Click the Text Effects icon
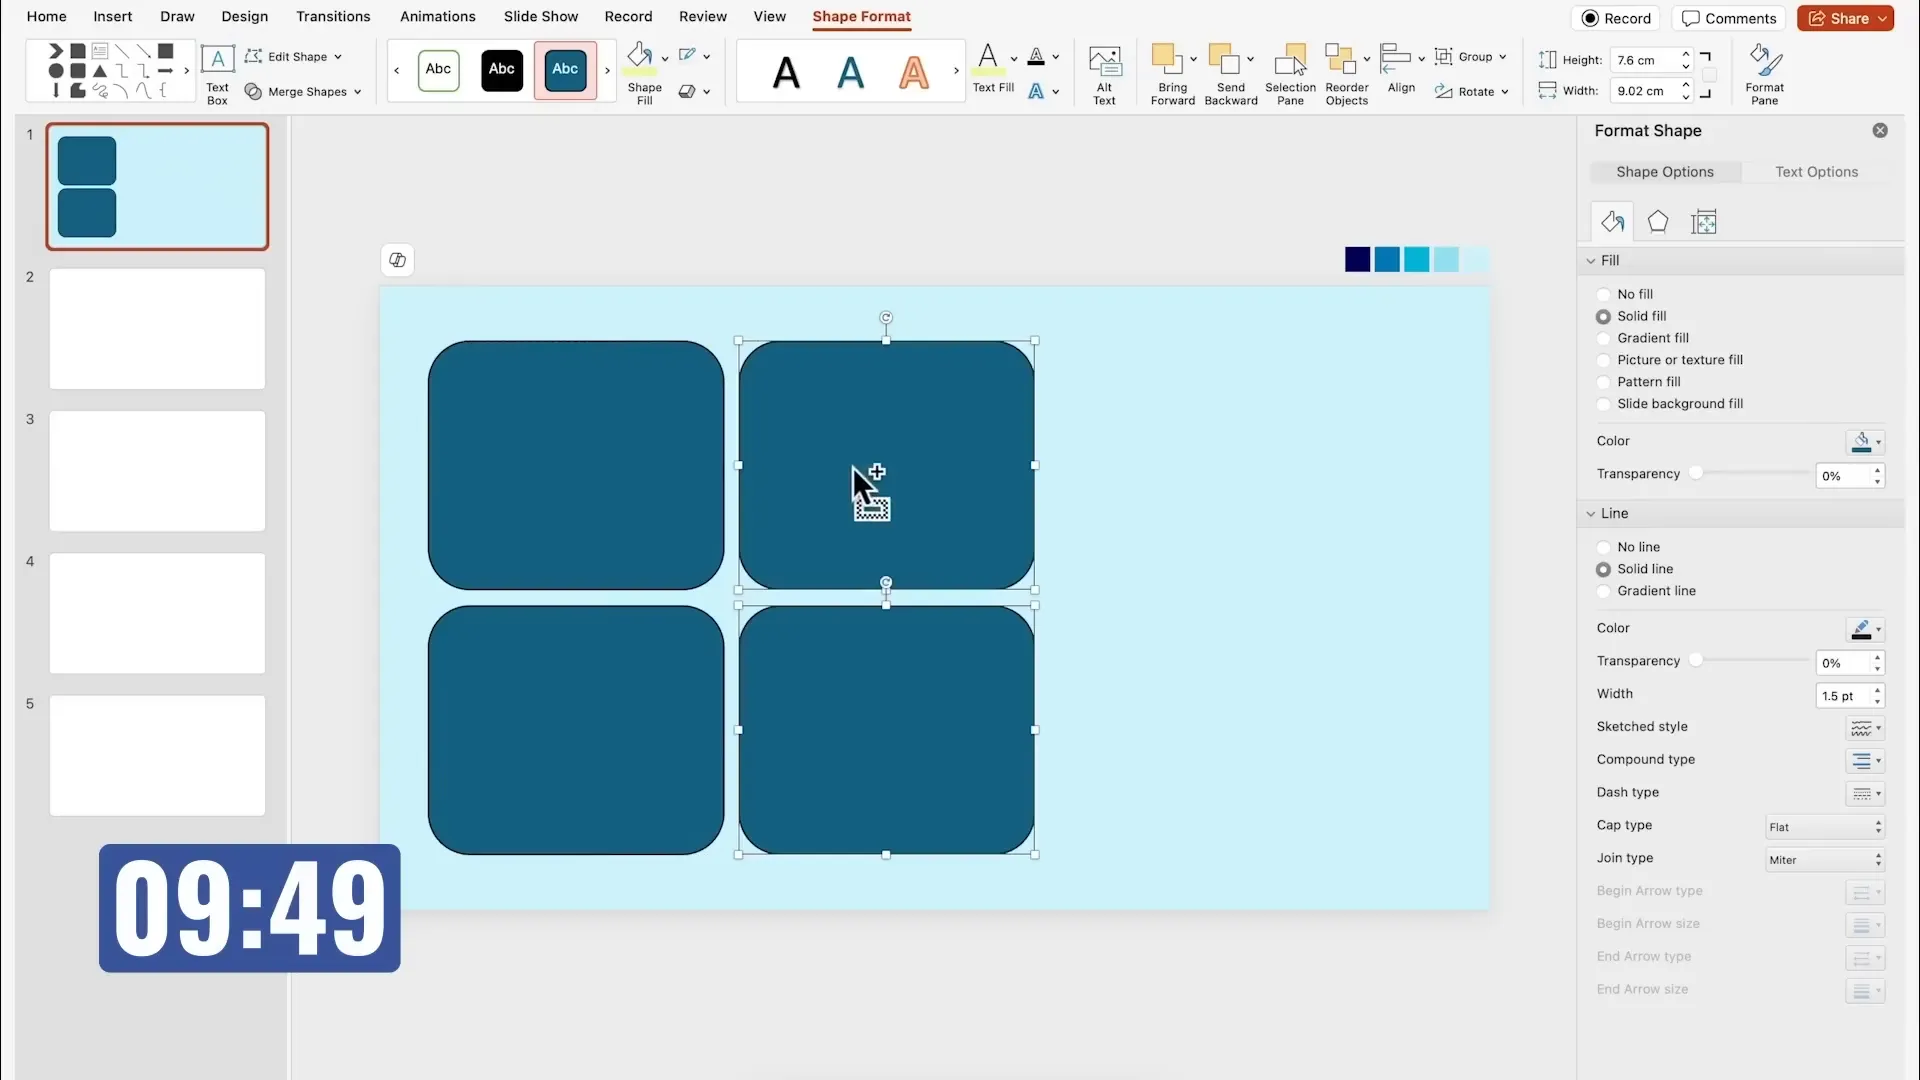Image resolution: width=1920 pixels, height=1080 pixels. [x=1036, y=91]
